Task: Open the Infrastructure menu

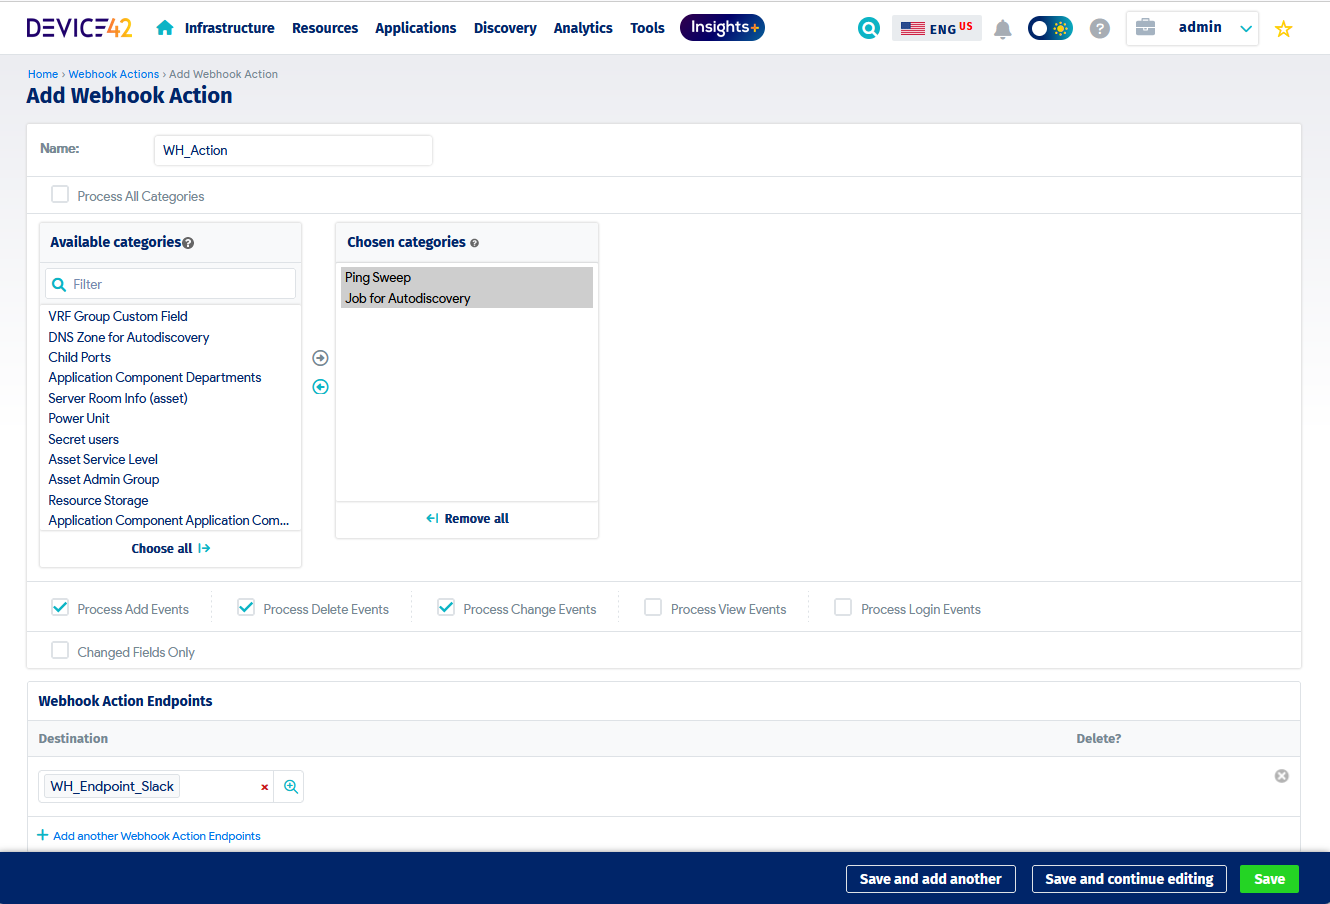Action: click(229, 28)
